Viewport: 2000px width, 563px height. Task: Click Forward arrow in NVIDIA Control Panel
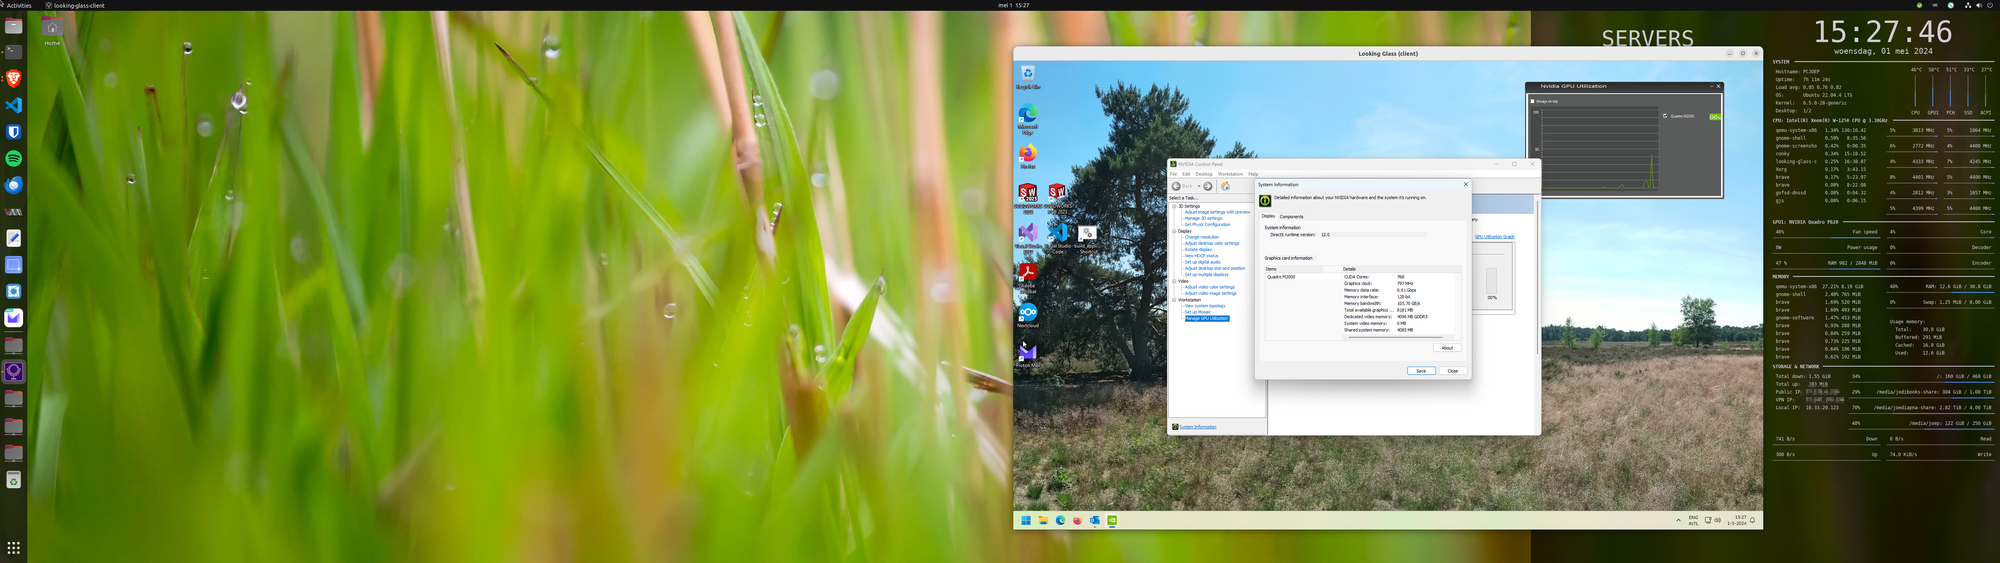[x=1208, y=186]
